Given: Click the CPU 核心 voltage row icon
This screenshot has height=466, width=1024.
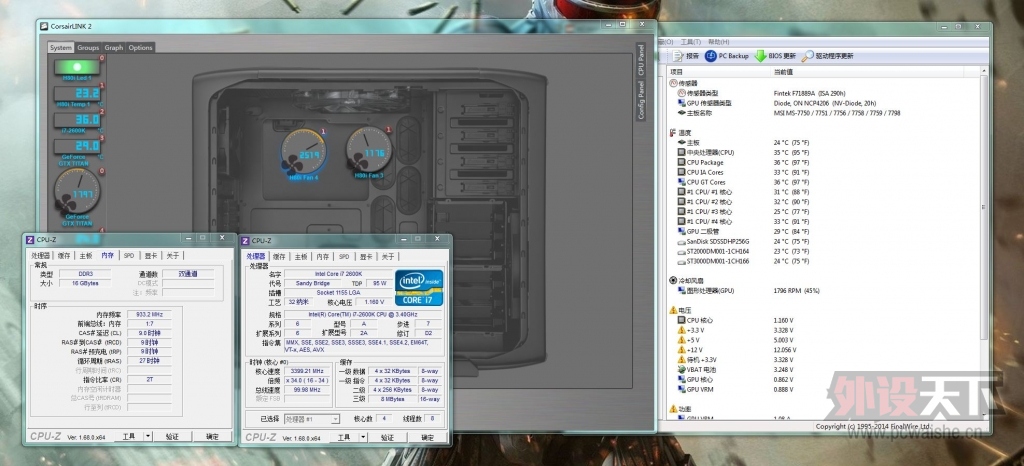Looking at the screenshot, I should pyautogui.click(x=682, y=320).
